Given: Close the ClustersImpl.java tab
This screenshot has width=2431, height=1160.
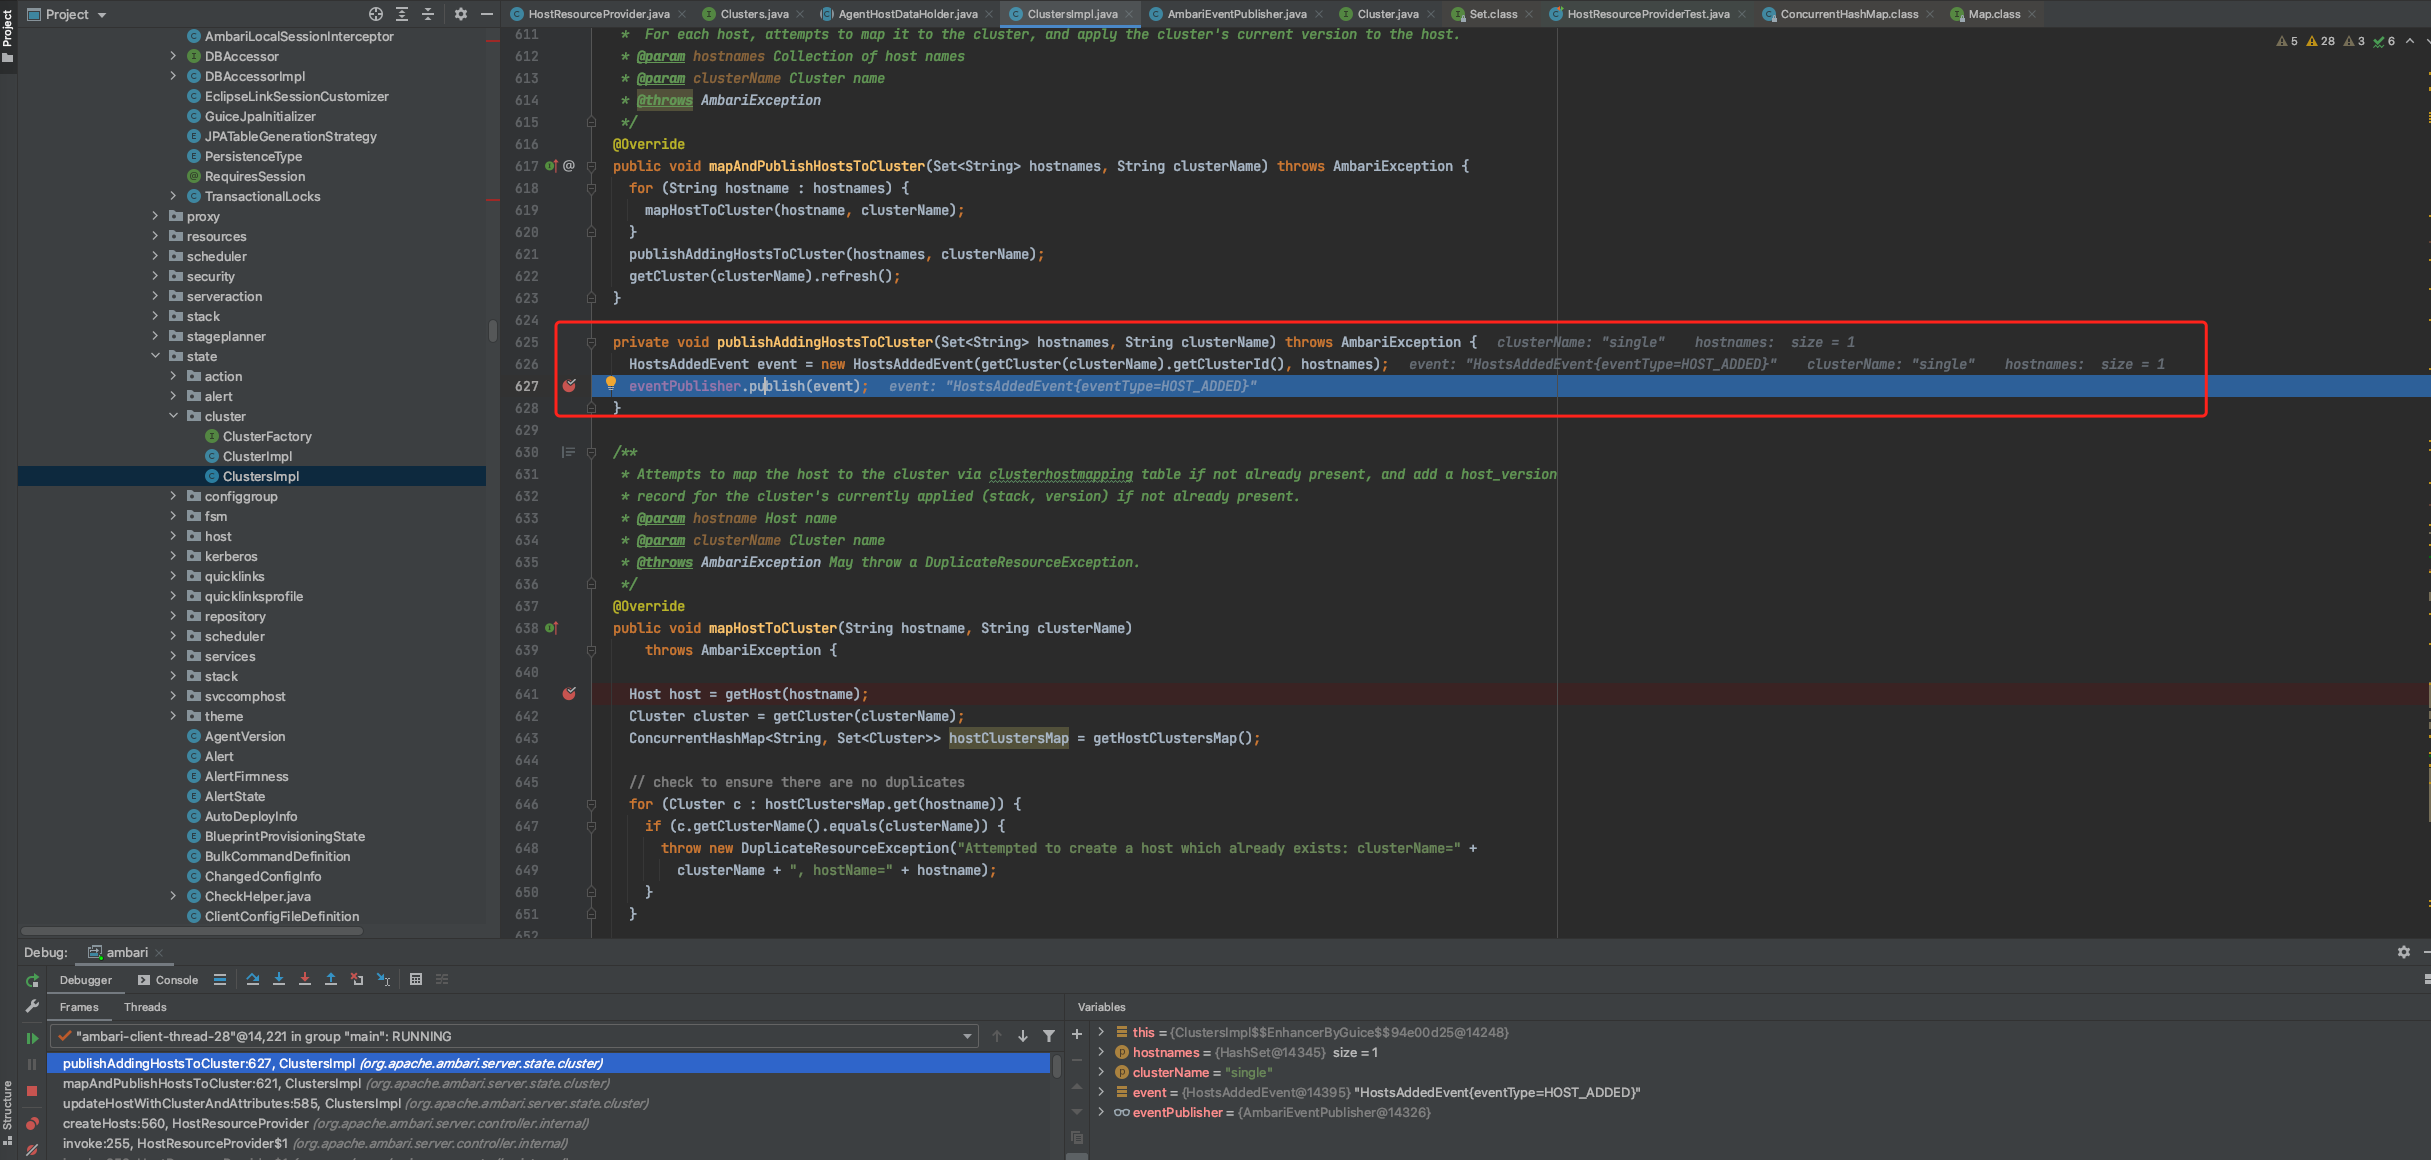Looking at the screenshot, I should [x=1129, y=14].
